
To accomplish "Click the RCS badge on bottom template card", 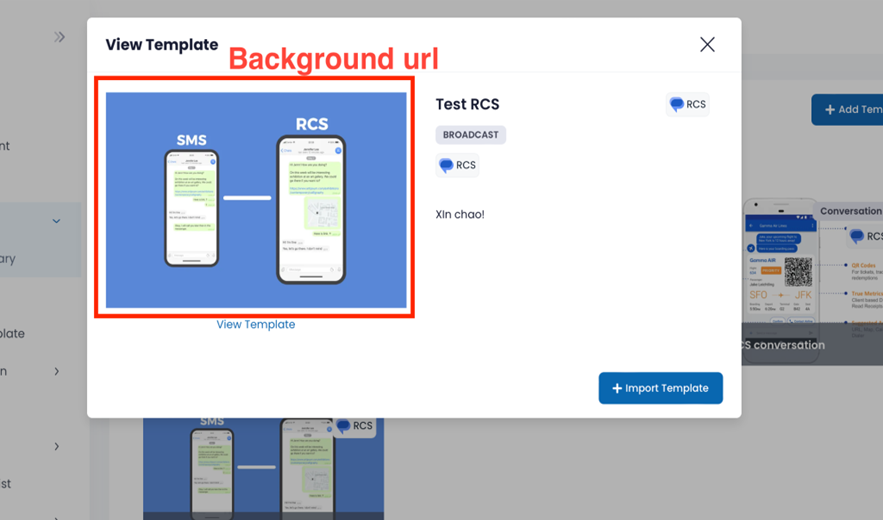I will tap(354, 426).
